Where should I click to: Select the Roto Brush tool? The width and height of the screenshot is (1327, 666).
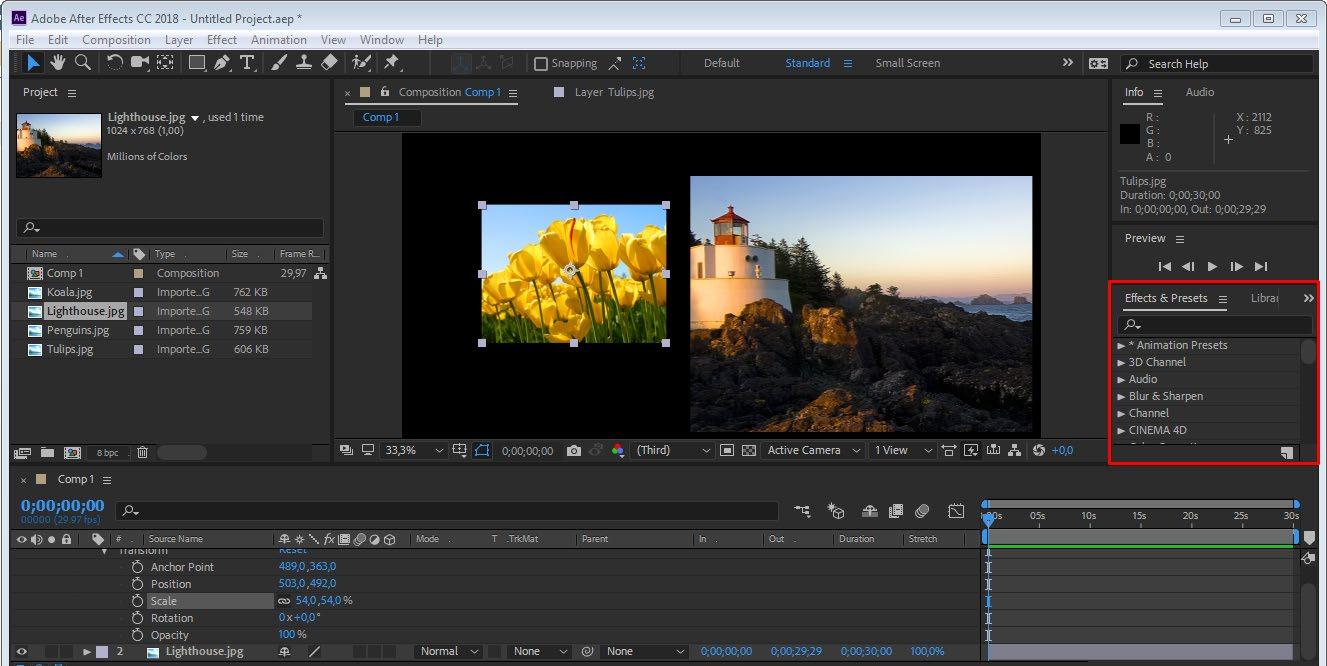point(360,63)
